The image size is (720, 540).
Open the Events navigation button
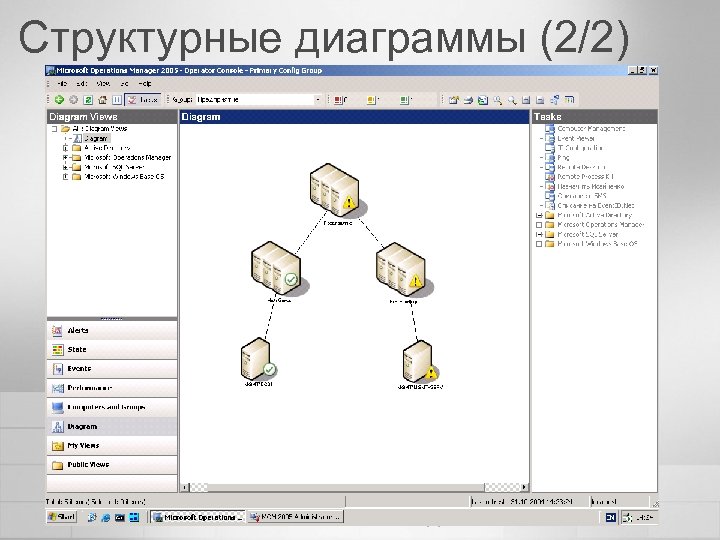(x=112, y=369)
